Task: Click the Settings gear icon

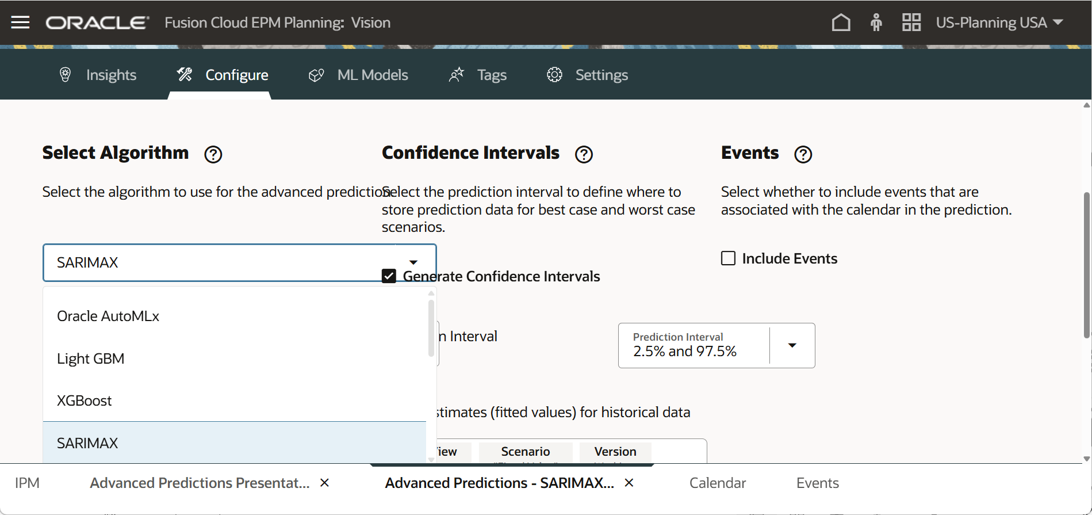Action: [x=554, y=75]
